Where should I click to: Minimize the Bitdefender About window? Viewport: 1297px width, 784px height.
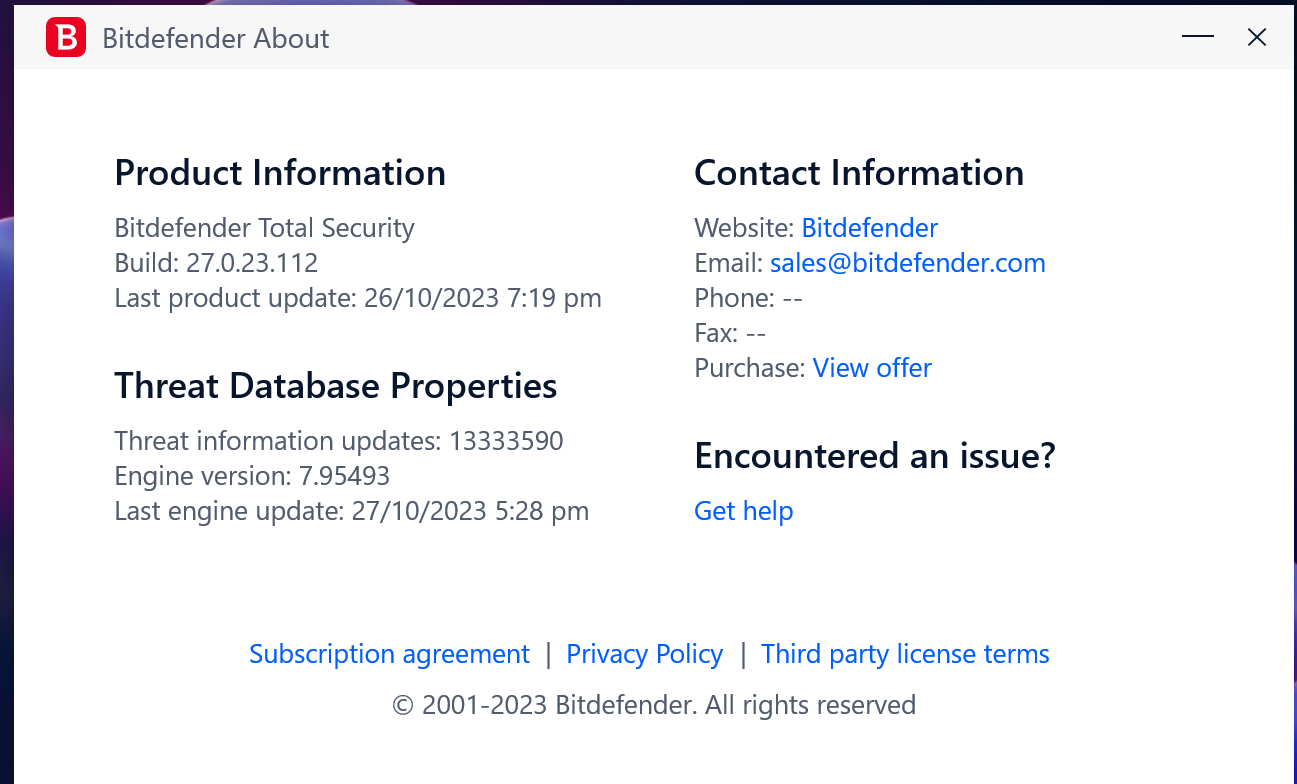point(1197,38)
